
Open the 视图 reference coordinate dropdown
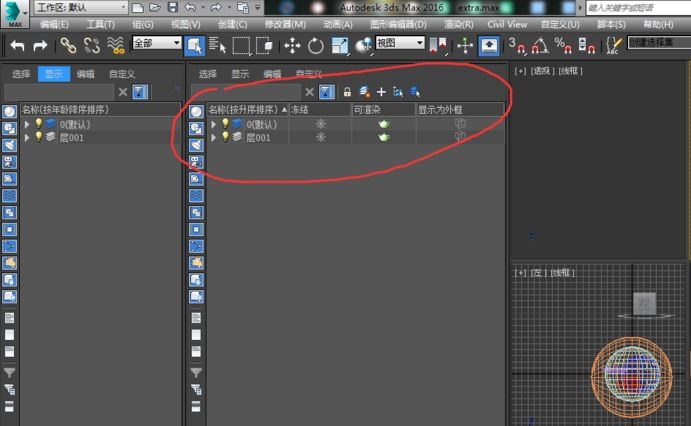400,43
